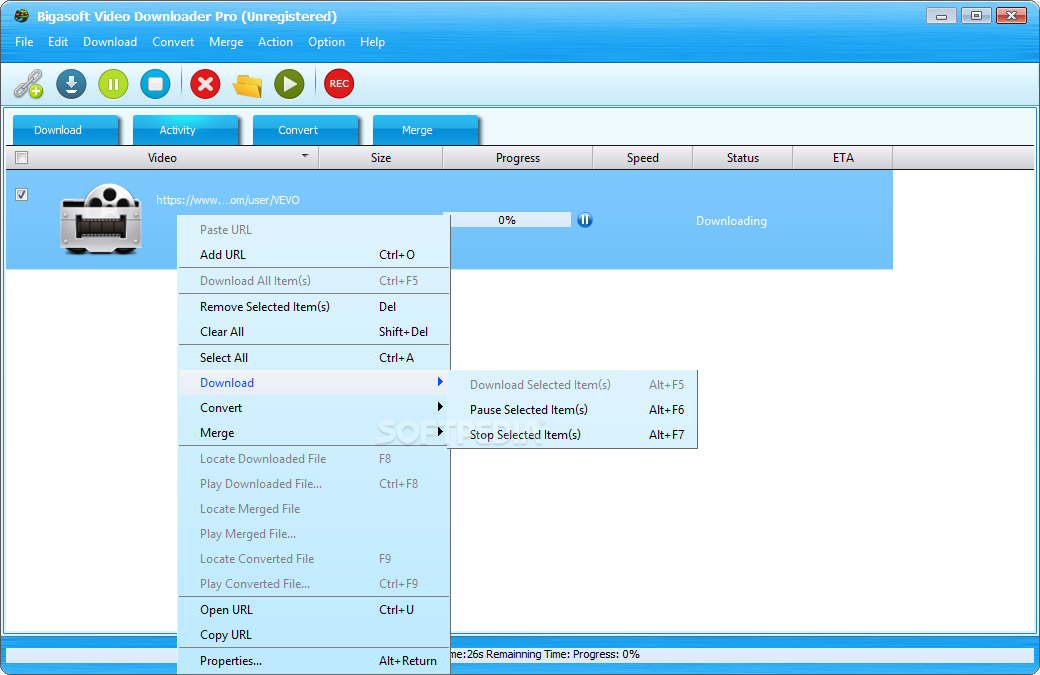The height and width of the screenshot is (675, 1040).
Task: Open the Action menu
Action: pyautogui.click(x=275, y=42)
